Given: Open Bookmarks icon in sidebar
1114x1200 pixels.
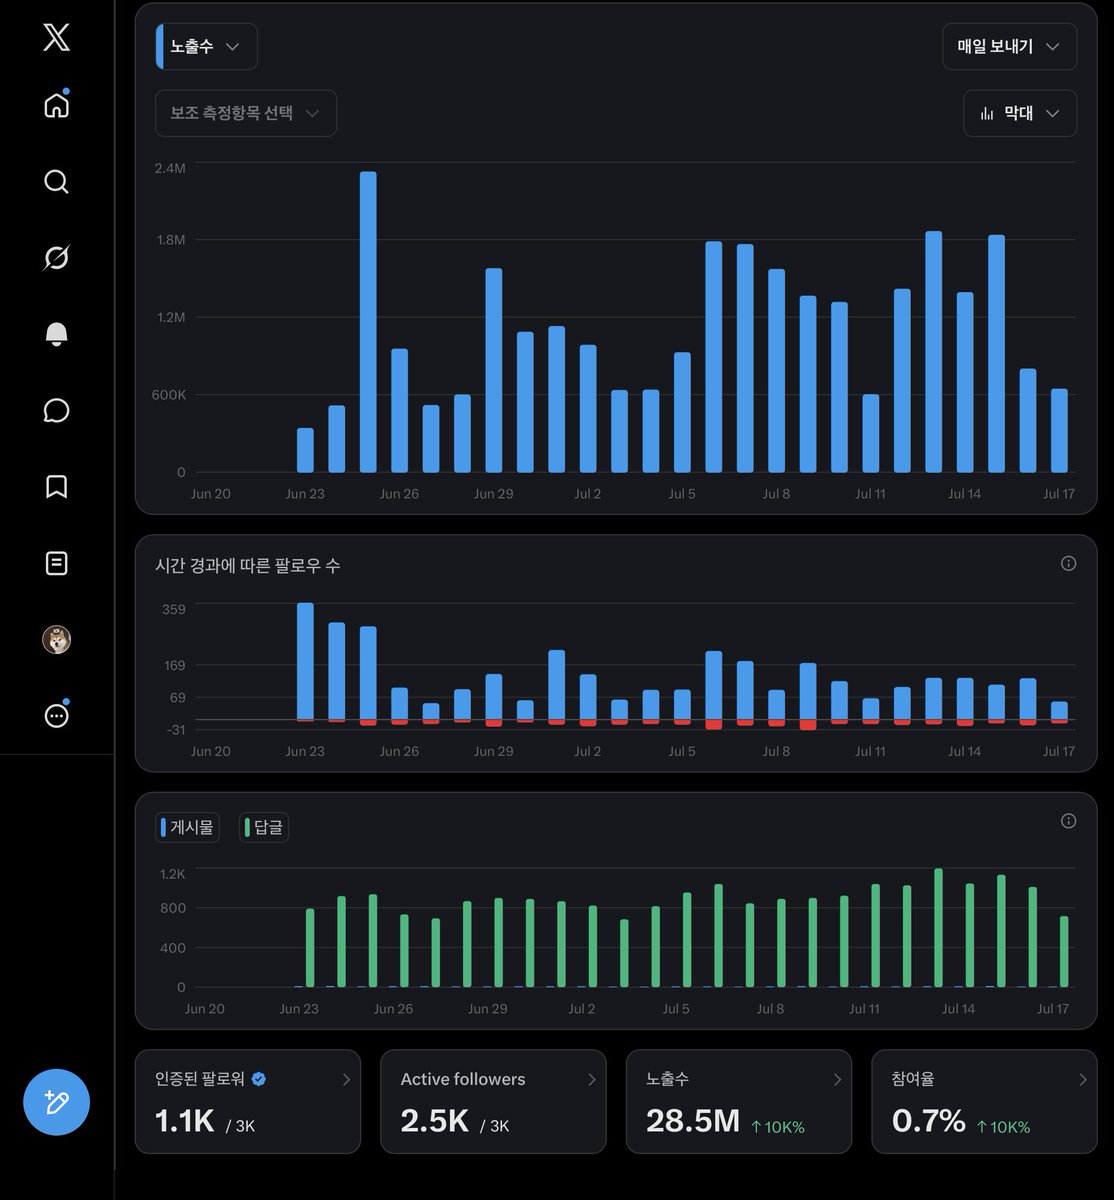Looking at the screenshot, I should (x=57, y=486).
